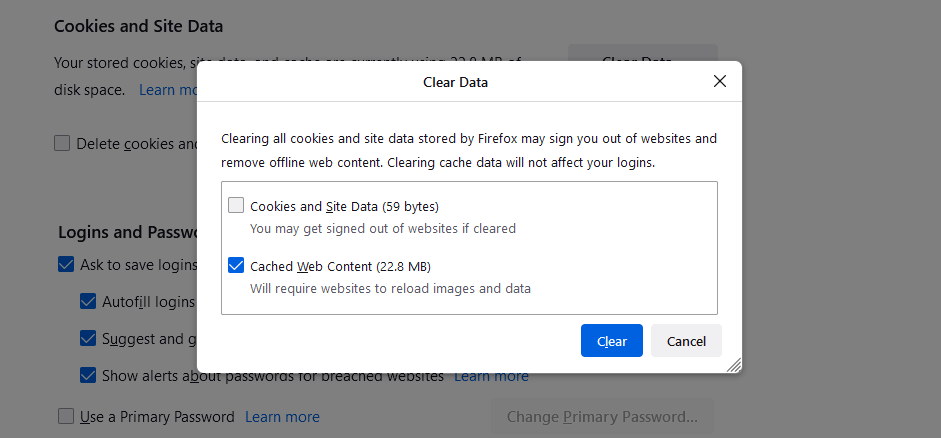The height and width of the screenshot is (438, 941).
Task: Enable the Cookies and Site Data checkbox
Action: point(236,206)
